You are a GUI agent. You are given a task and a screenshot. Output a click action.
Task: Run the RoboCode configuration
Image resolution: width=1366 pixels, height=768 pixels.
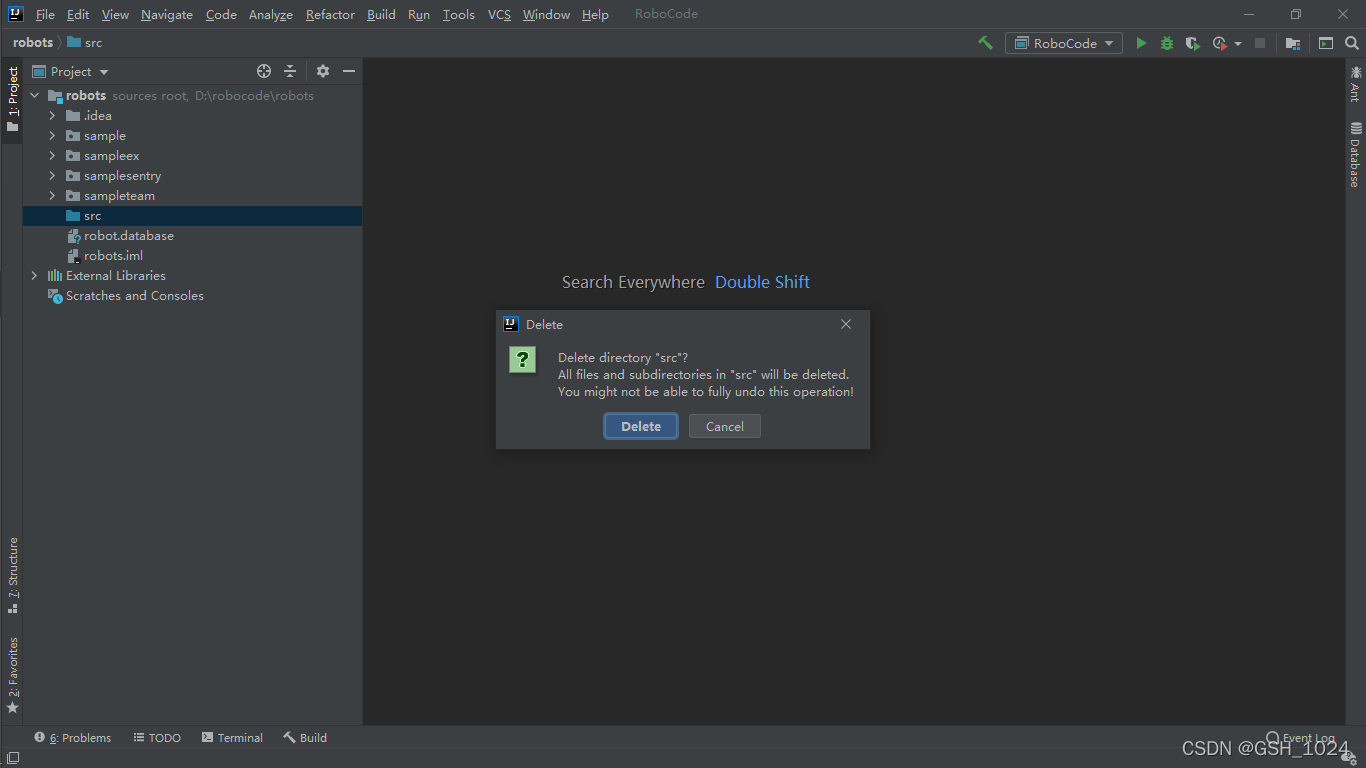(x=1141, y=43)
